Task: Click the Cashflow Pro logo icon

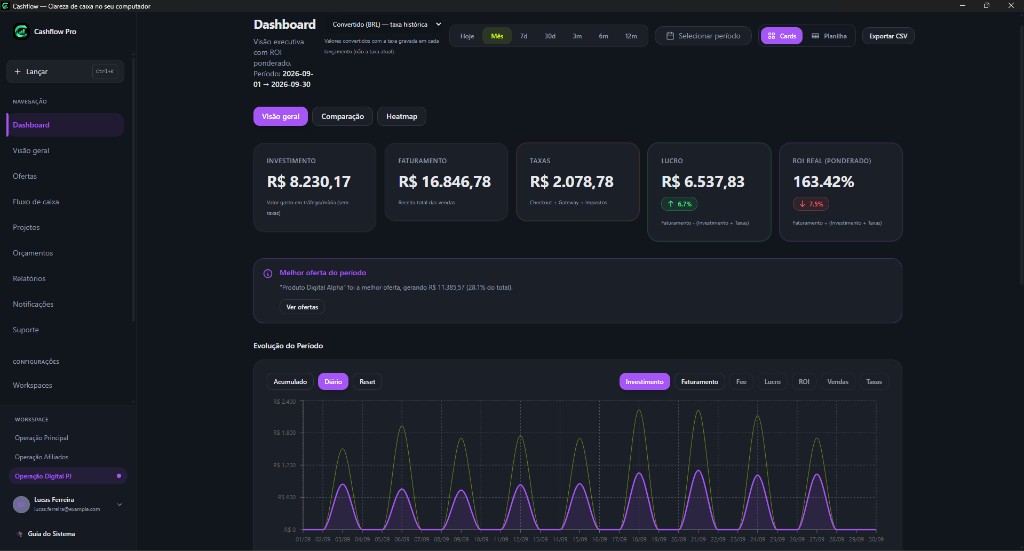Action: [21, 31]
